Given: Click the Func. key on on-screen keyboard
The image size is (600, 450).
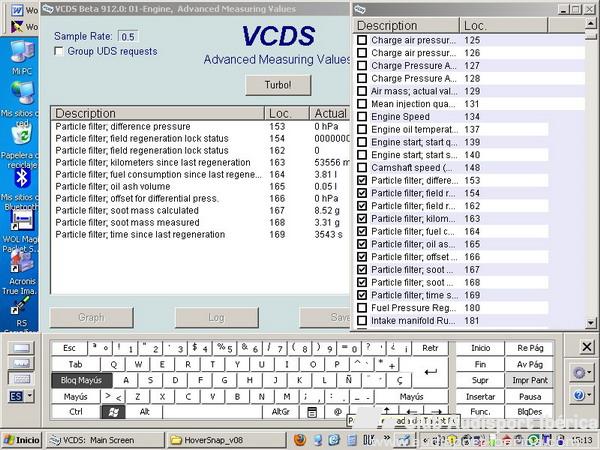Looking at the screenshot, I should pos(480,412).
